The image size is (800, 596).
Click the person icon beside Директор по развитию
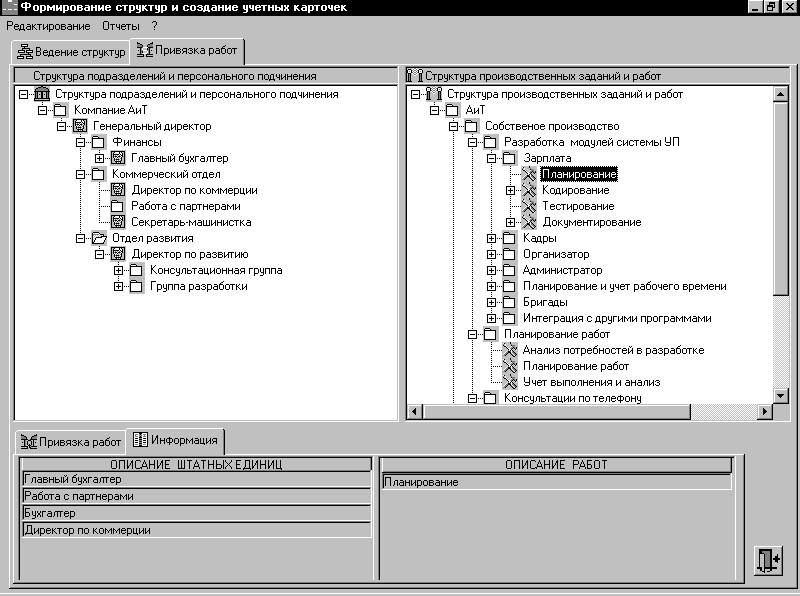[x=118, y=254]
